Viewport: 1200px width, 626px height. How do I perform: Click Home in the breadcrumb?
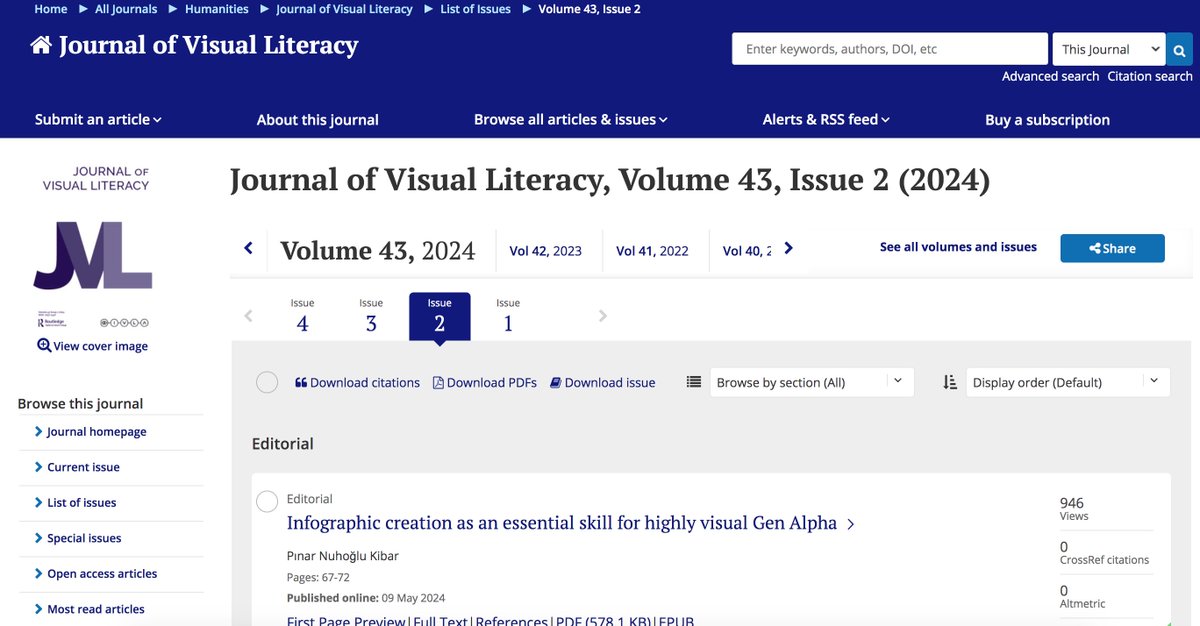(51, 9)
